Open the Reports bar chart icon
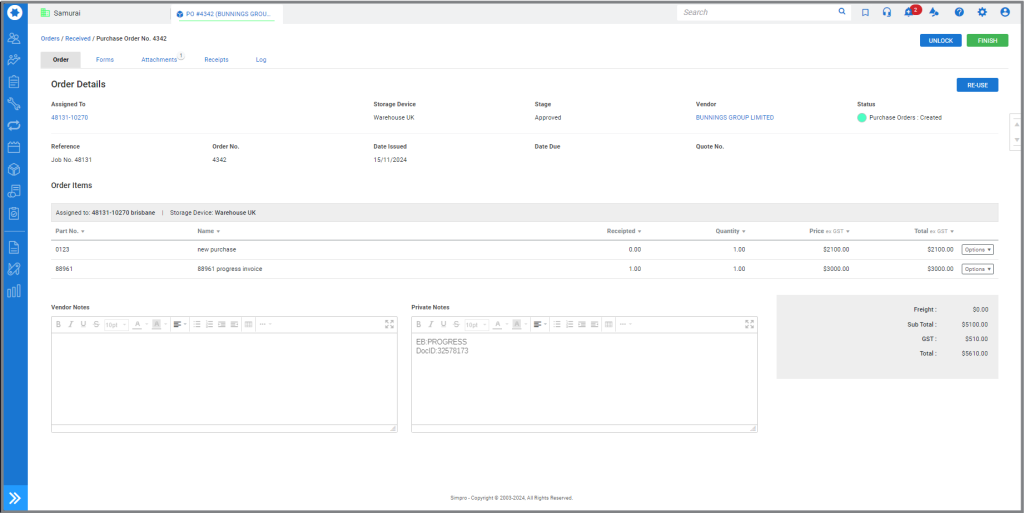Viewport: 1024px width, 513px height. [14, 290]
